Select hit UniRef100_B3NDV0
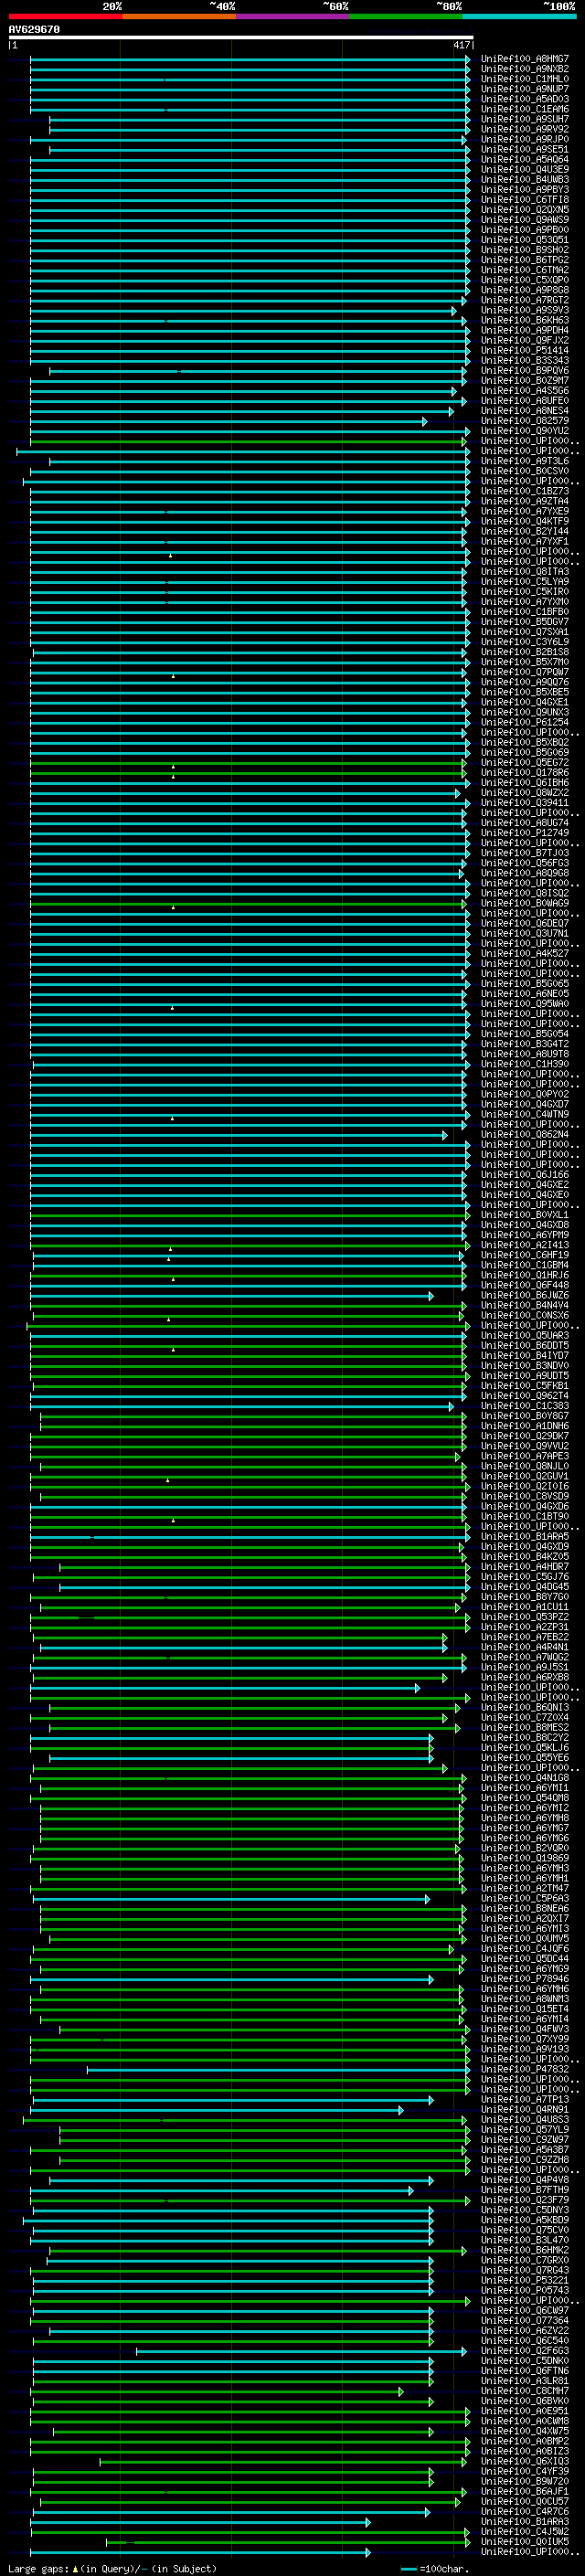 pos(525,1365)
